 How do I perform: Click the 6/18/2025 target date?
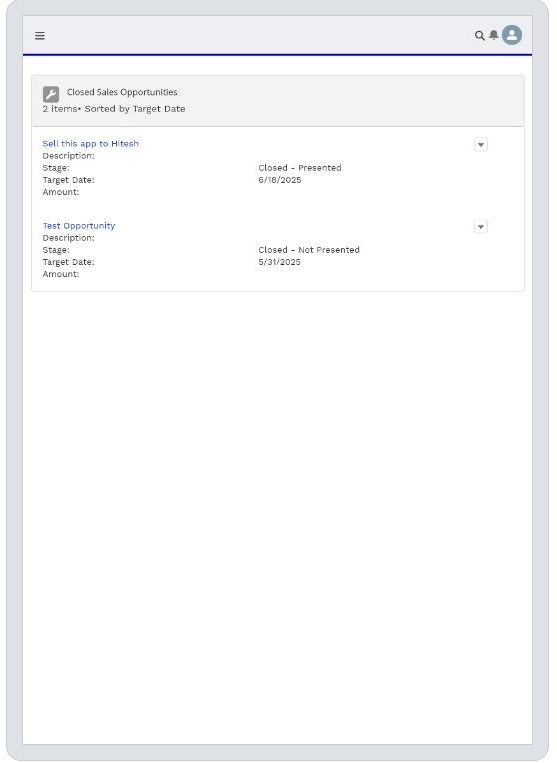pyautogui.click(x=280, y=180)
